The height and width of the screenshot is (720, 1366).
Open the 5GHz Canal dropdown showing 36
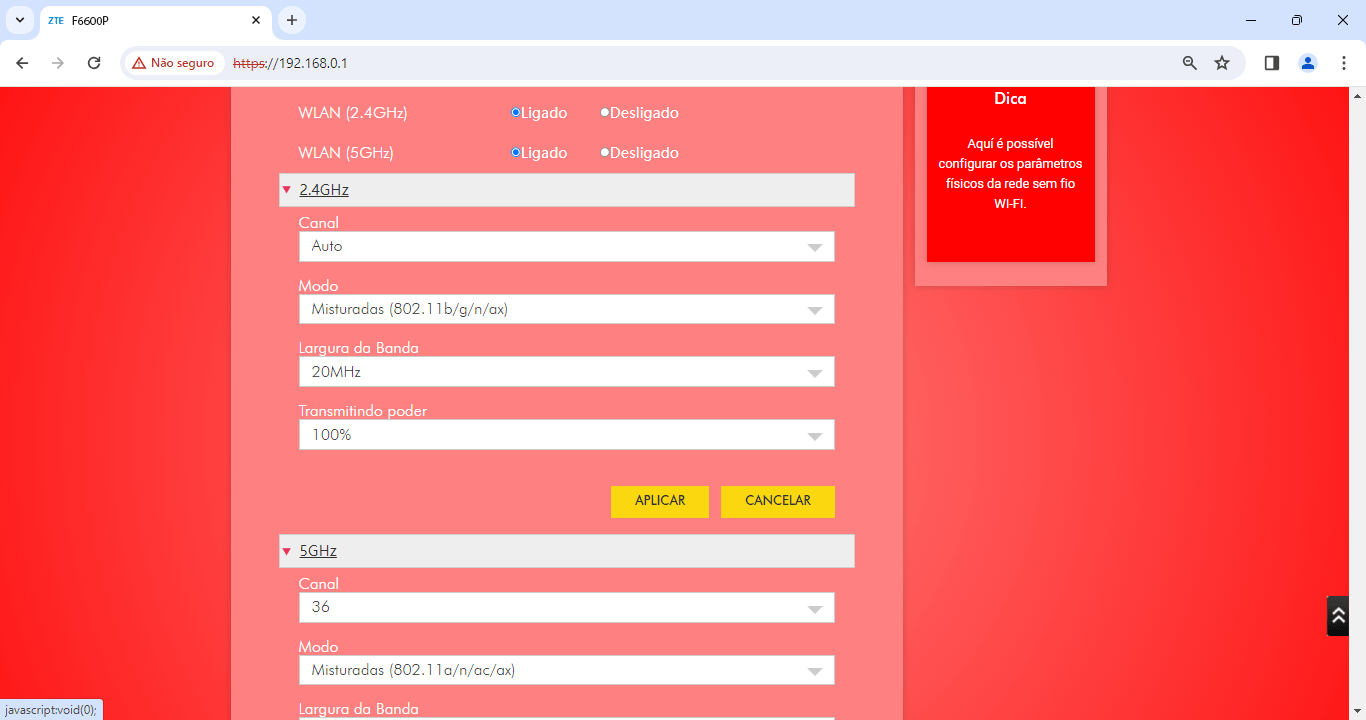tap(566, 608)
